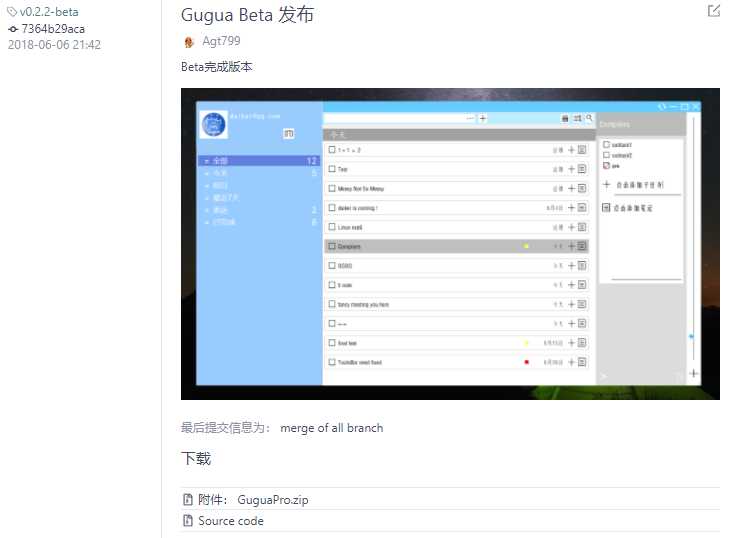Screen dimensions: 735x538
Task: Click the tag icon beside v0.2.2-beta
Action: click(12, 12)
